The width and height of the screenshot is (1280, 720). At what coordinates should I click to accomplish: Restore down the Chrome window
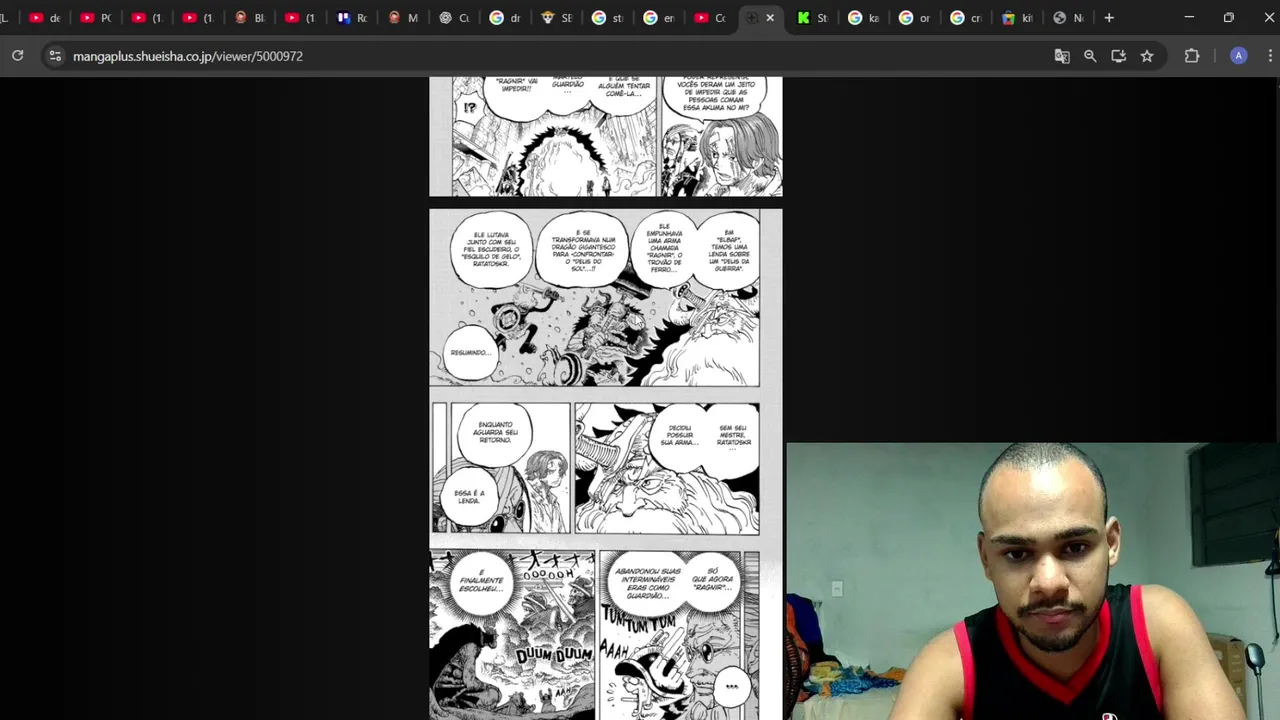coord(1229,18)
